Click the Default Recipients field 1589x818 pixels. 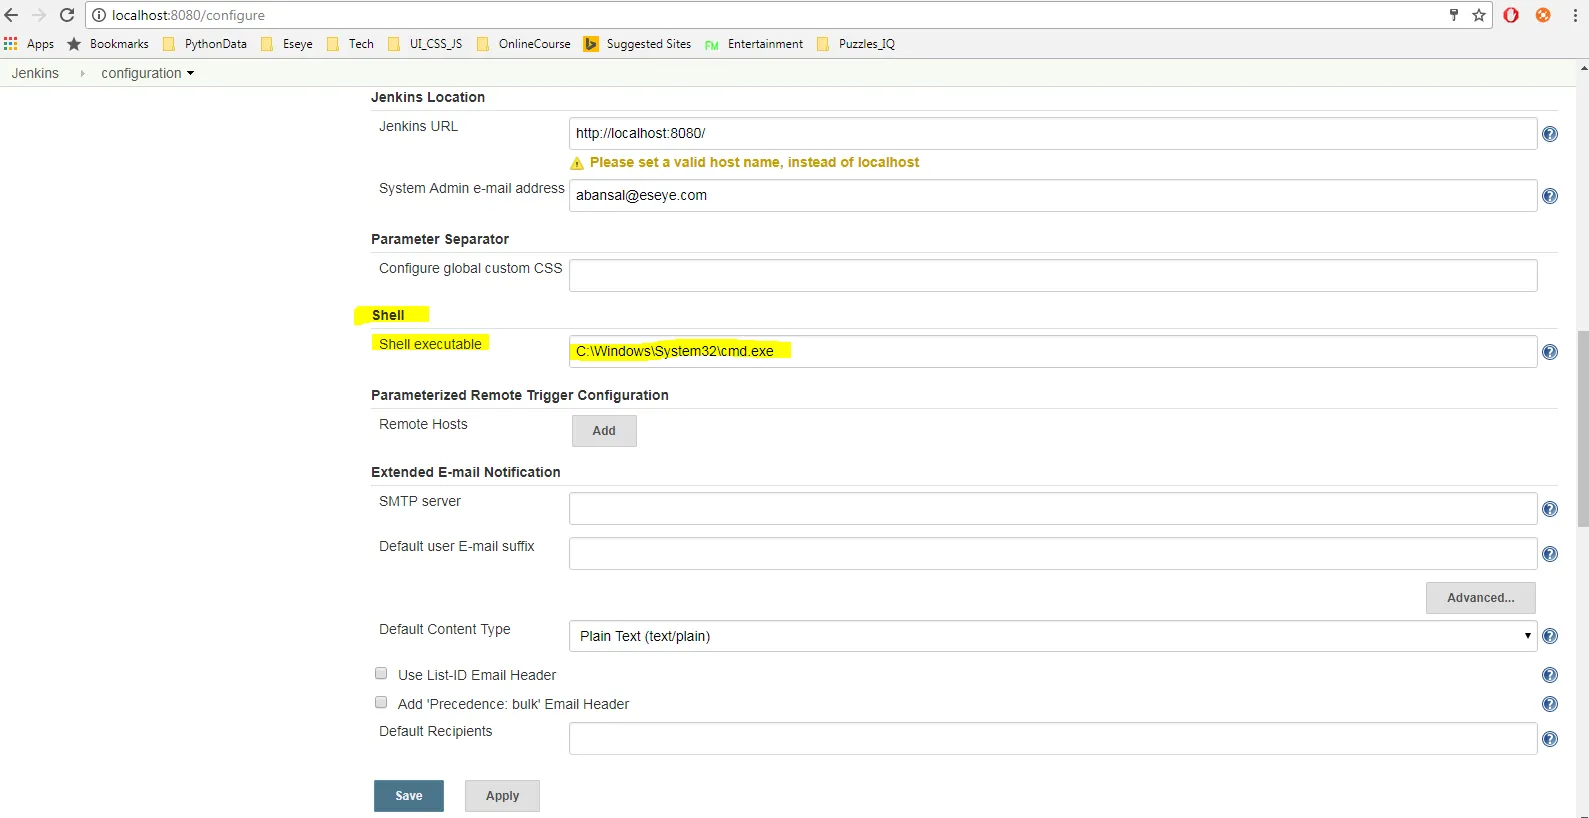[1053, 739]
